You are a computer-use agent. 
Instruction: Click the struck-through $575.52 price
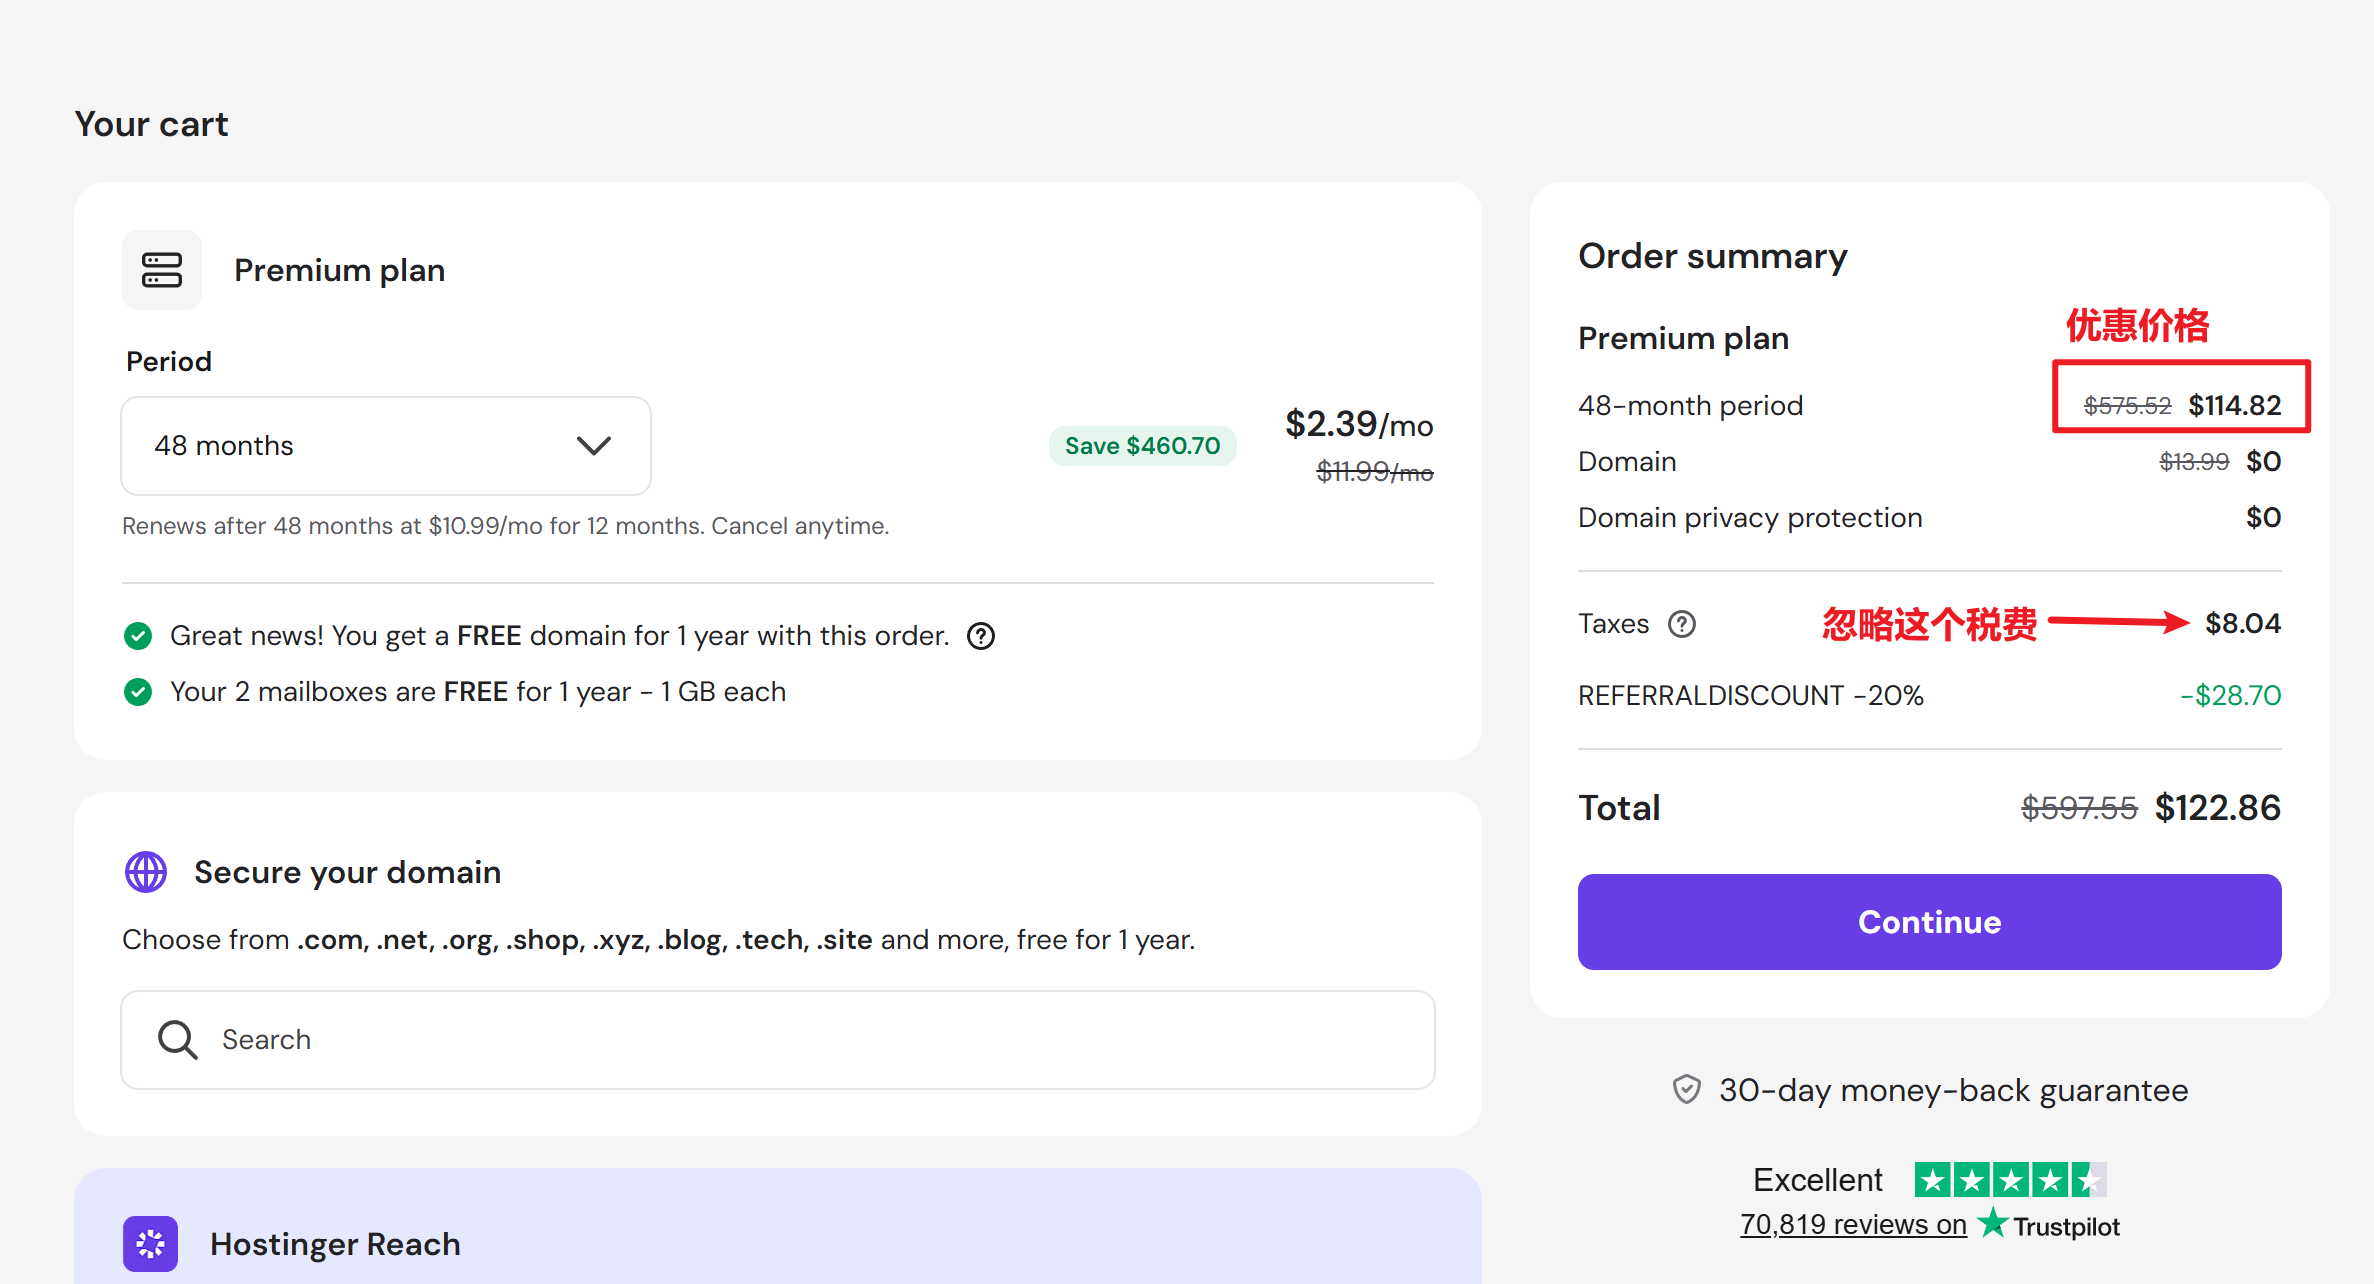click(2128, 406)
